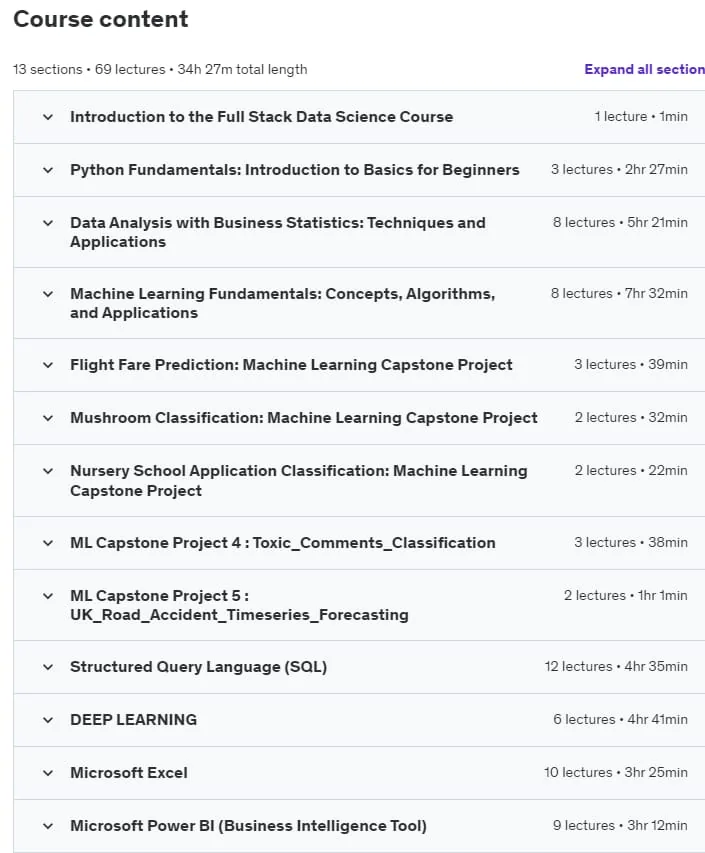Select Python Fundamentals: Introduction to Basics title
This screenshot has width=705, height=853.
(295, 170)
